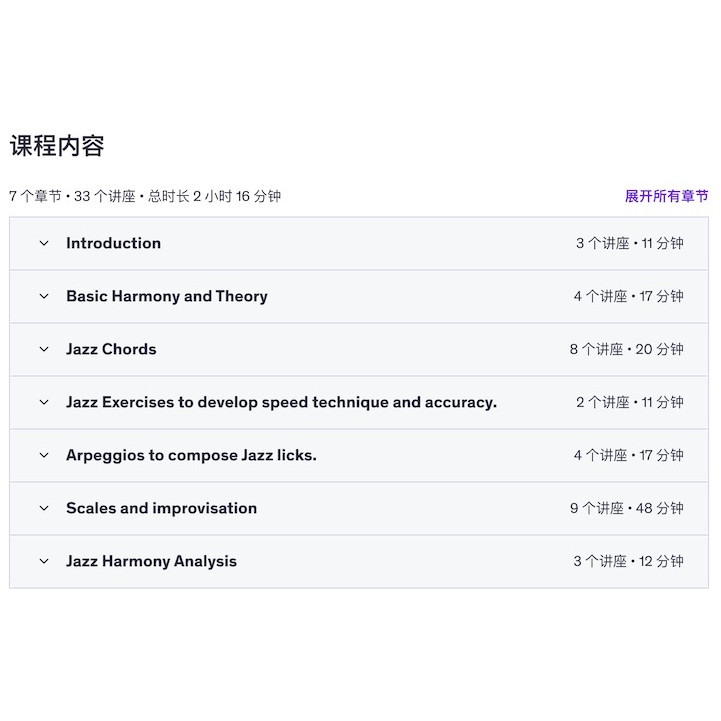Open the Jazz Harmony Analysis title
This screenshot has height=721, width=721.
coord(151,561)
